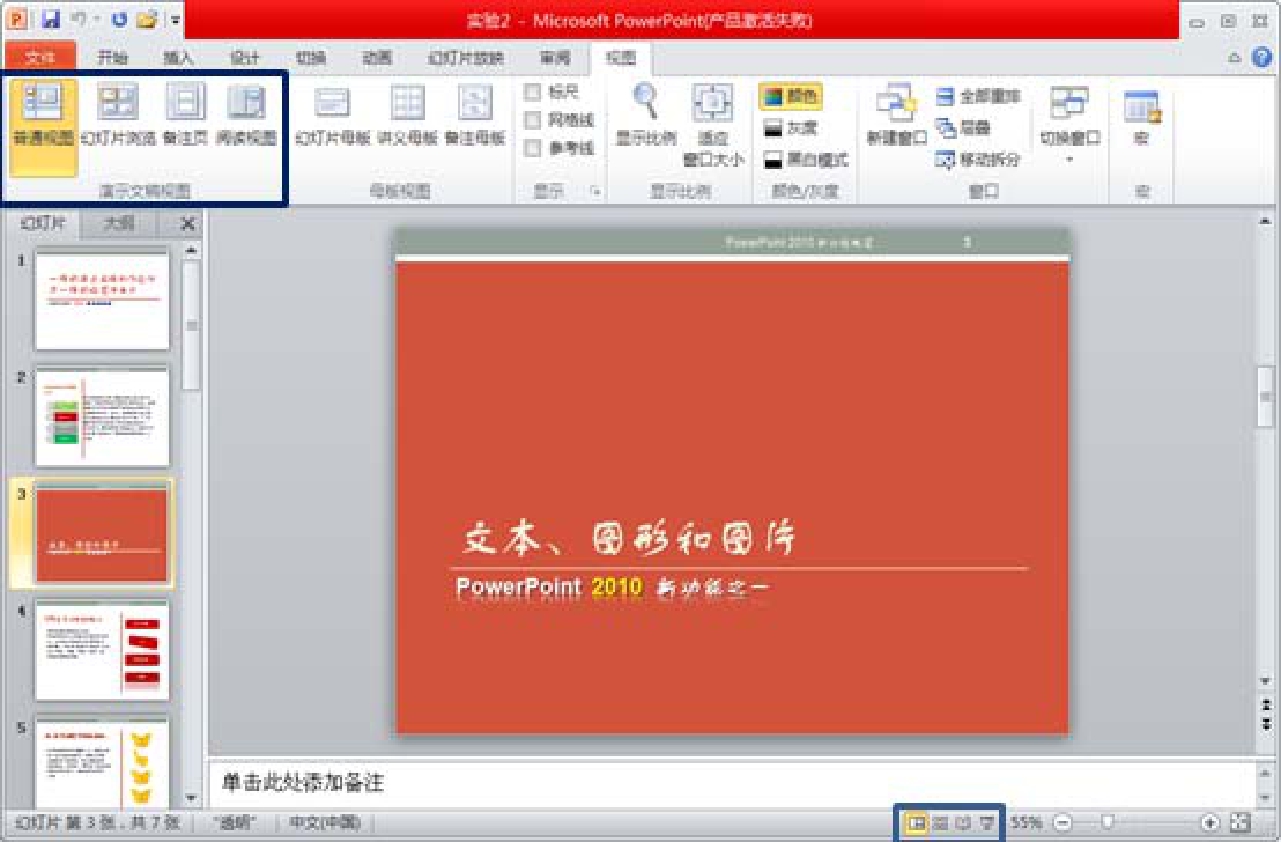The height and width of the screenshot is (842, 1281).
Task: Click Undo icon in quick access toolbar
Action: pyautogui.click(x=78, y=18)
